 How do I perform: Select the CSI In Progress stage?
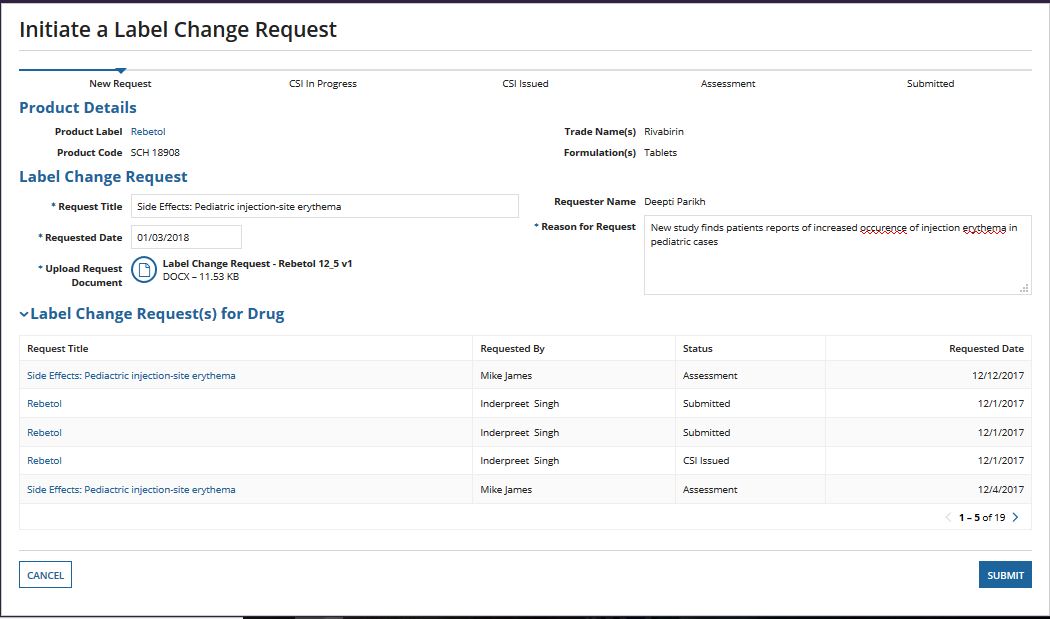coord(323,84)
